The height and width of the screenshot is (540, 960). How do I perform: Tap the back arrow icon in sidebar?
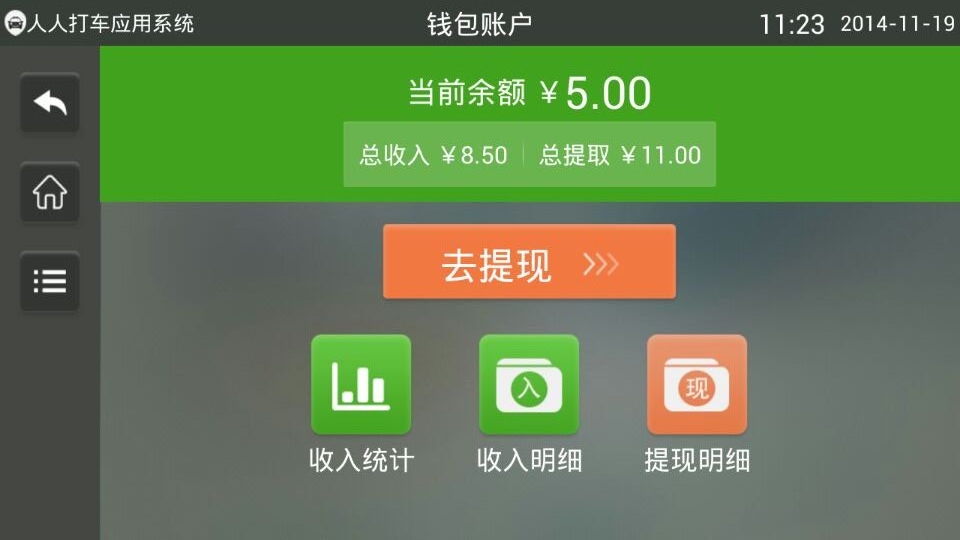[x=50, y=103]
